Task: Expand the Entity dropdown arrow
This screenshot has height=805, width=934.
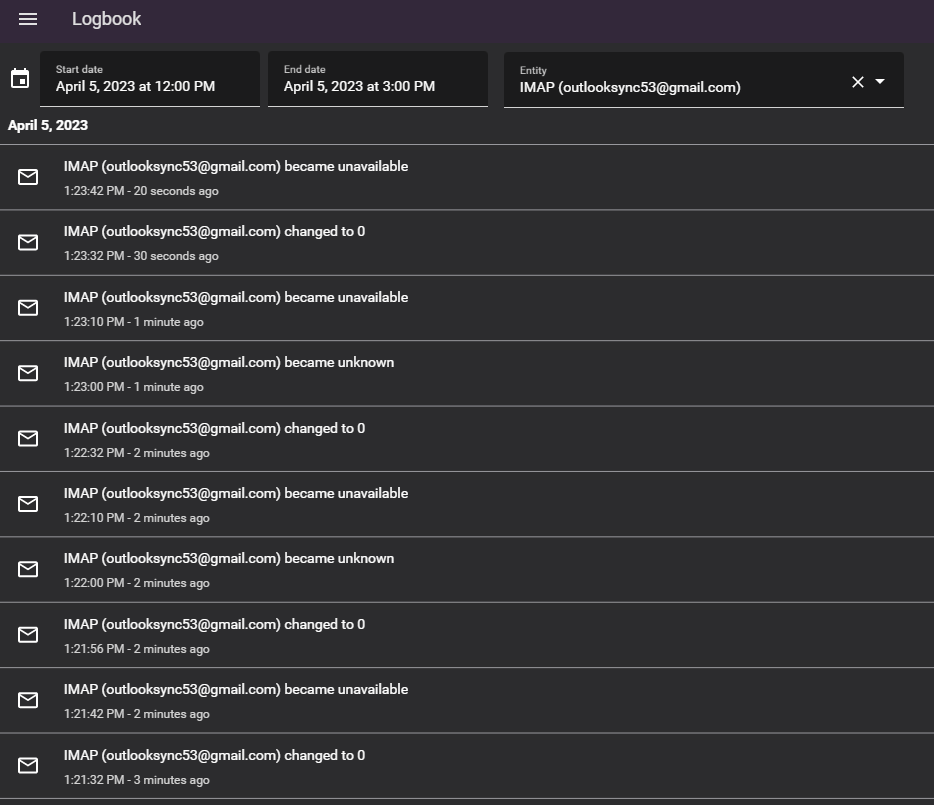Action: pos(880,82)
